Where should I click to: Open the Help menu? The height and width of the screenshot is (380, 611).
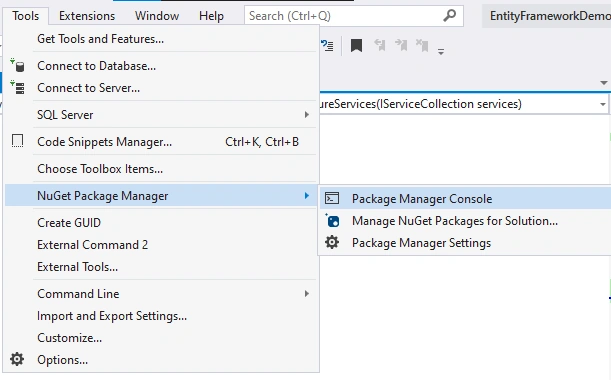pos(211,16)
